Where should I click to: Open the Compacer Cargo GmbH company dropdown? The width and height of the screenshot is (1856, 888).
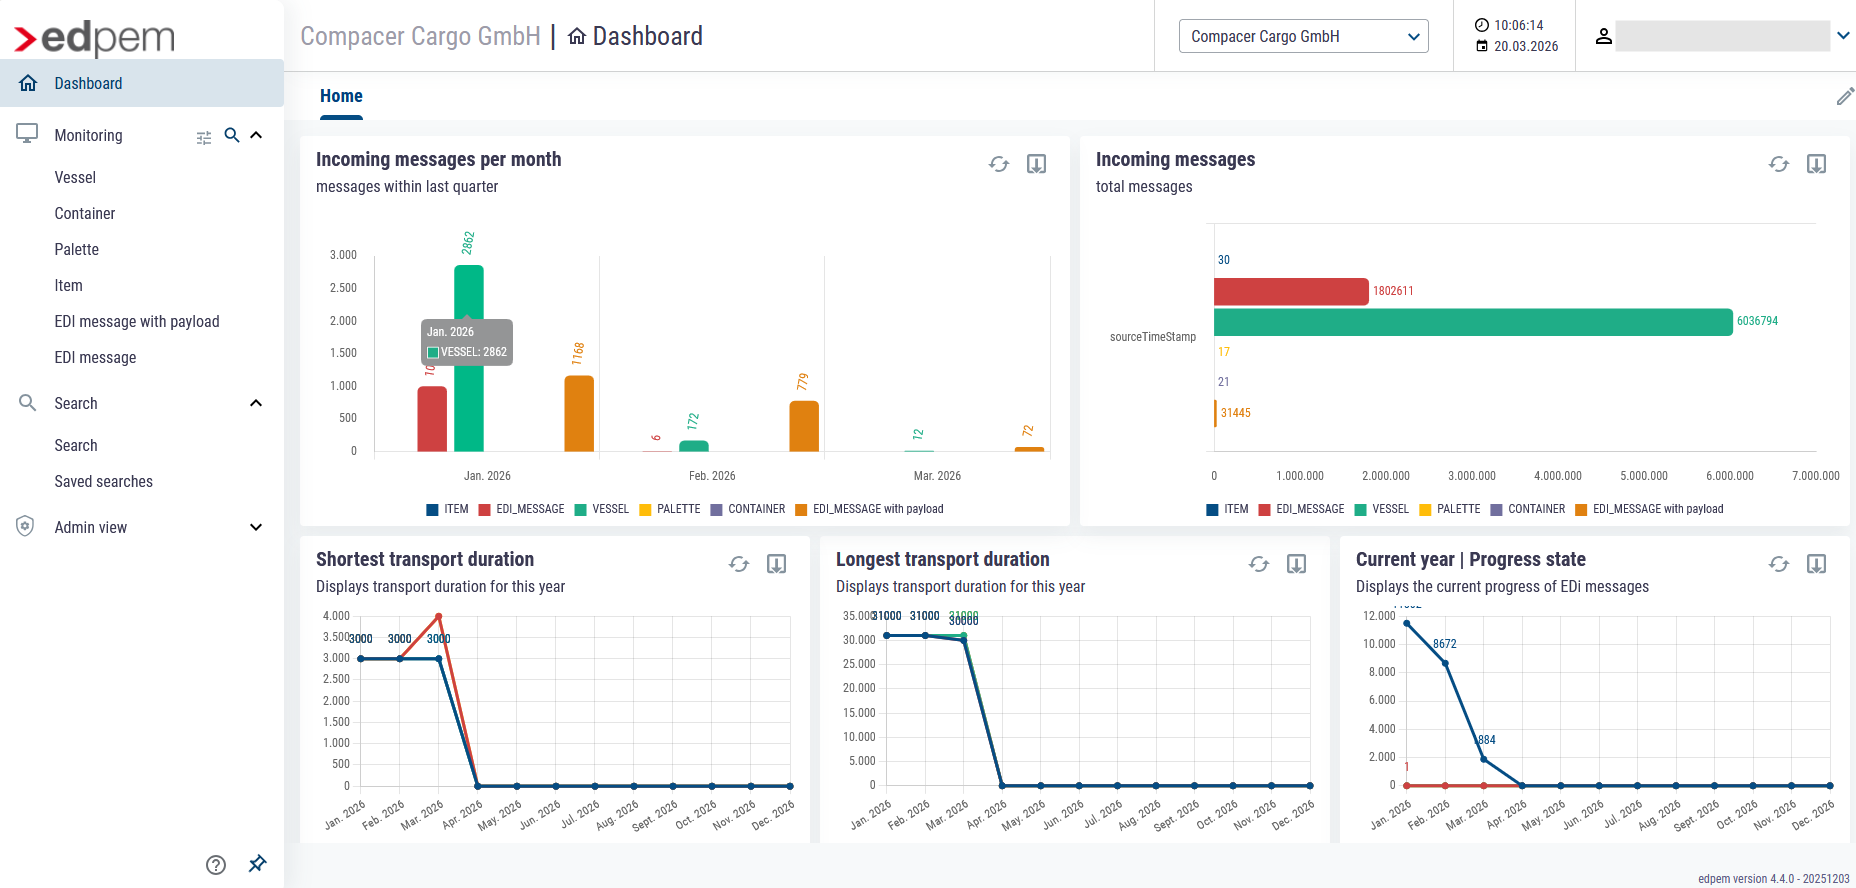pos(1303,36)
